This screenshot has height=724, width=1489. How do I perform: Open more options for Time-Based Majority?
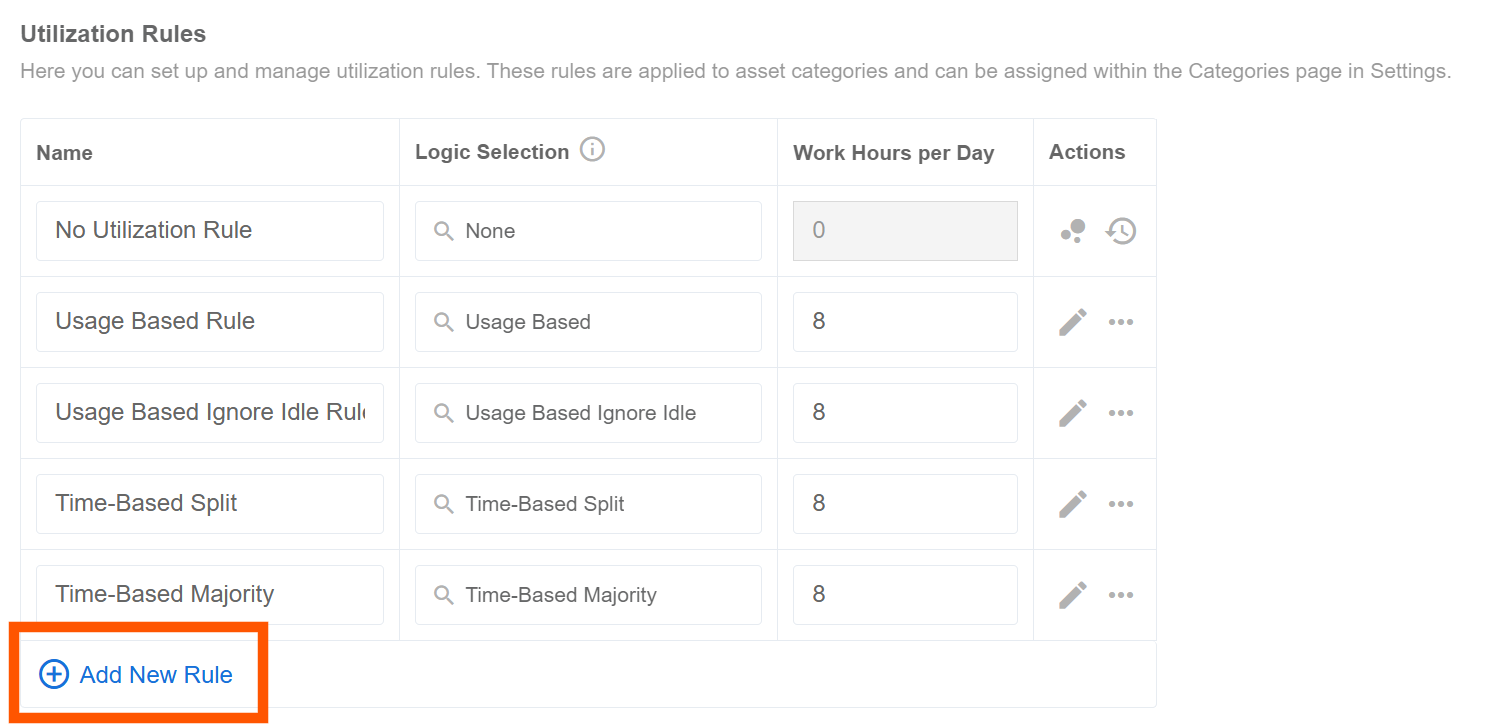click(x=1121, y=595)
